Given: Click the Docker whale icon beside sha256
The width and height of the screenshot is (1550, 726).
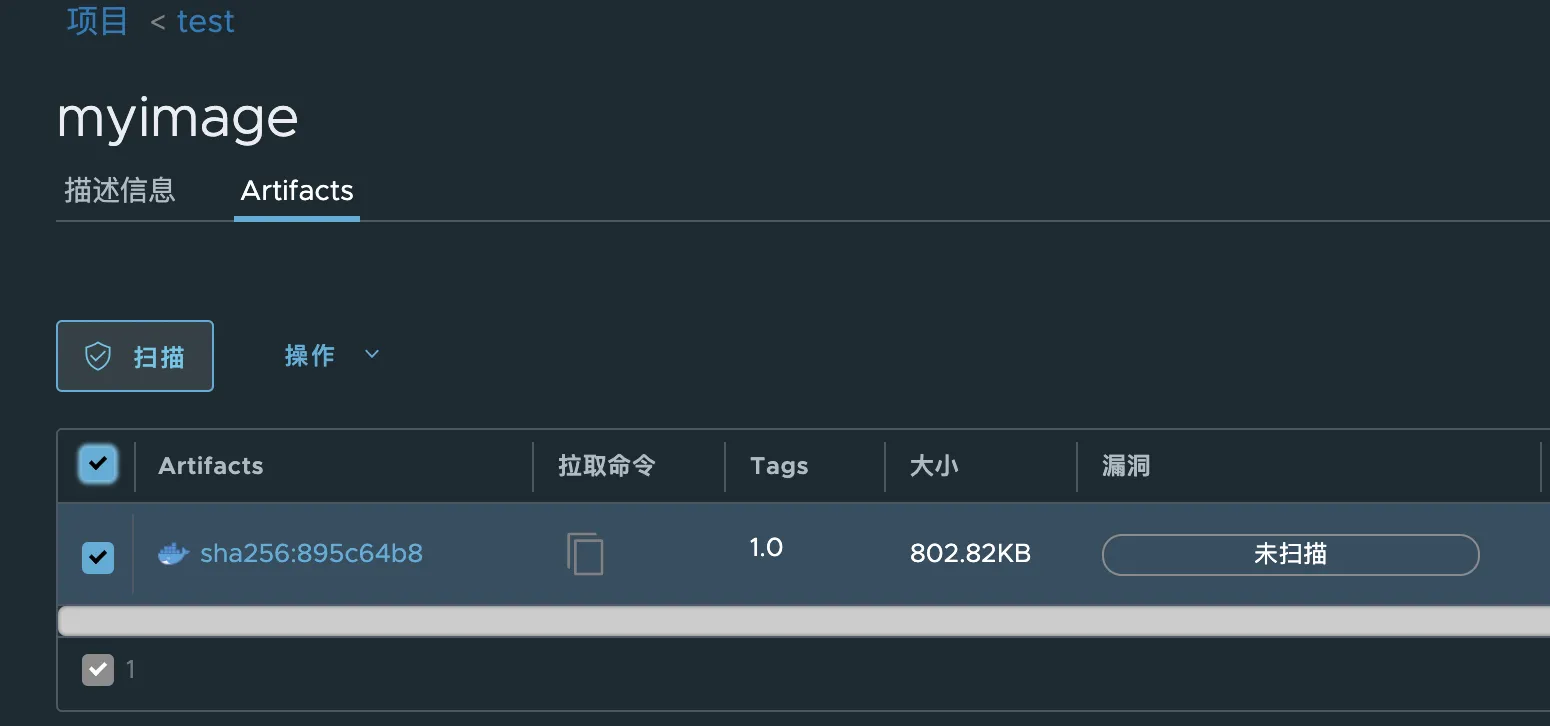Looking at the screenshot, I should 174,554.
